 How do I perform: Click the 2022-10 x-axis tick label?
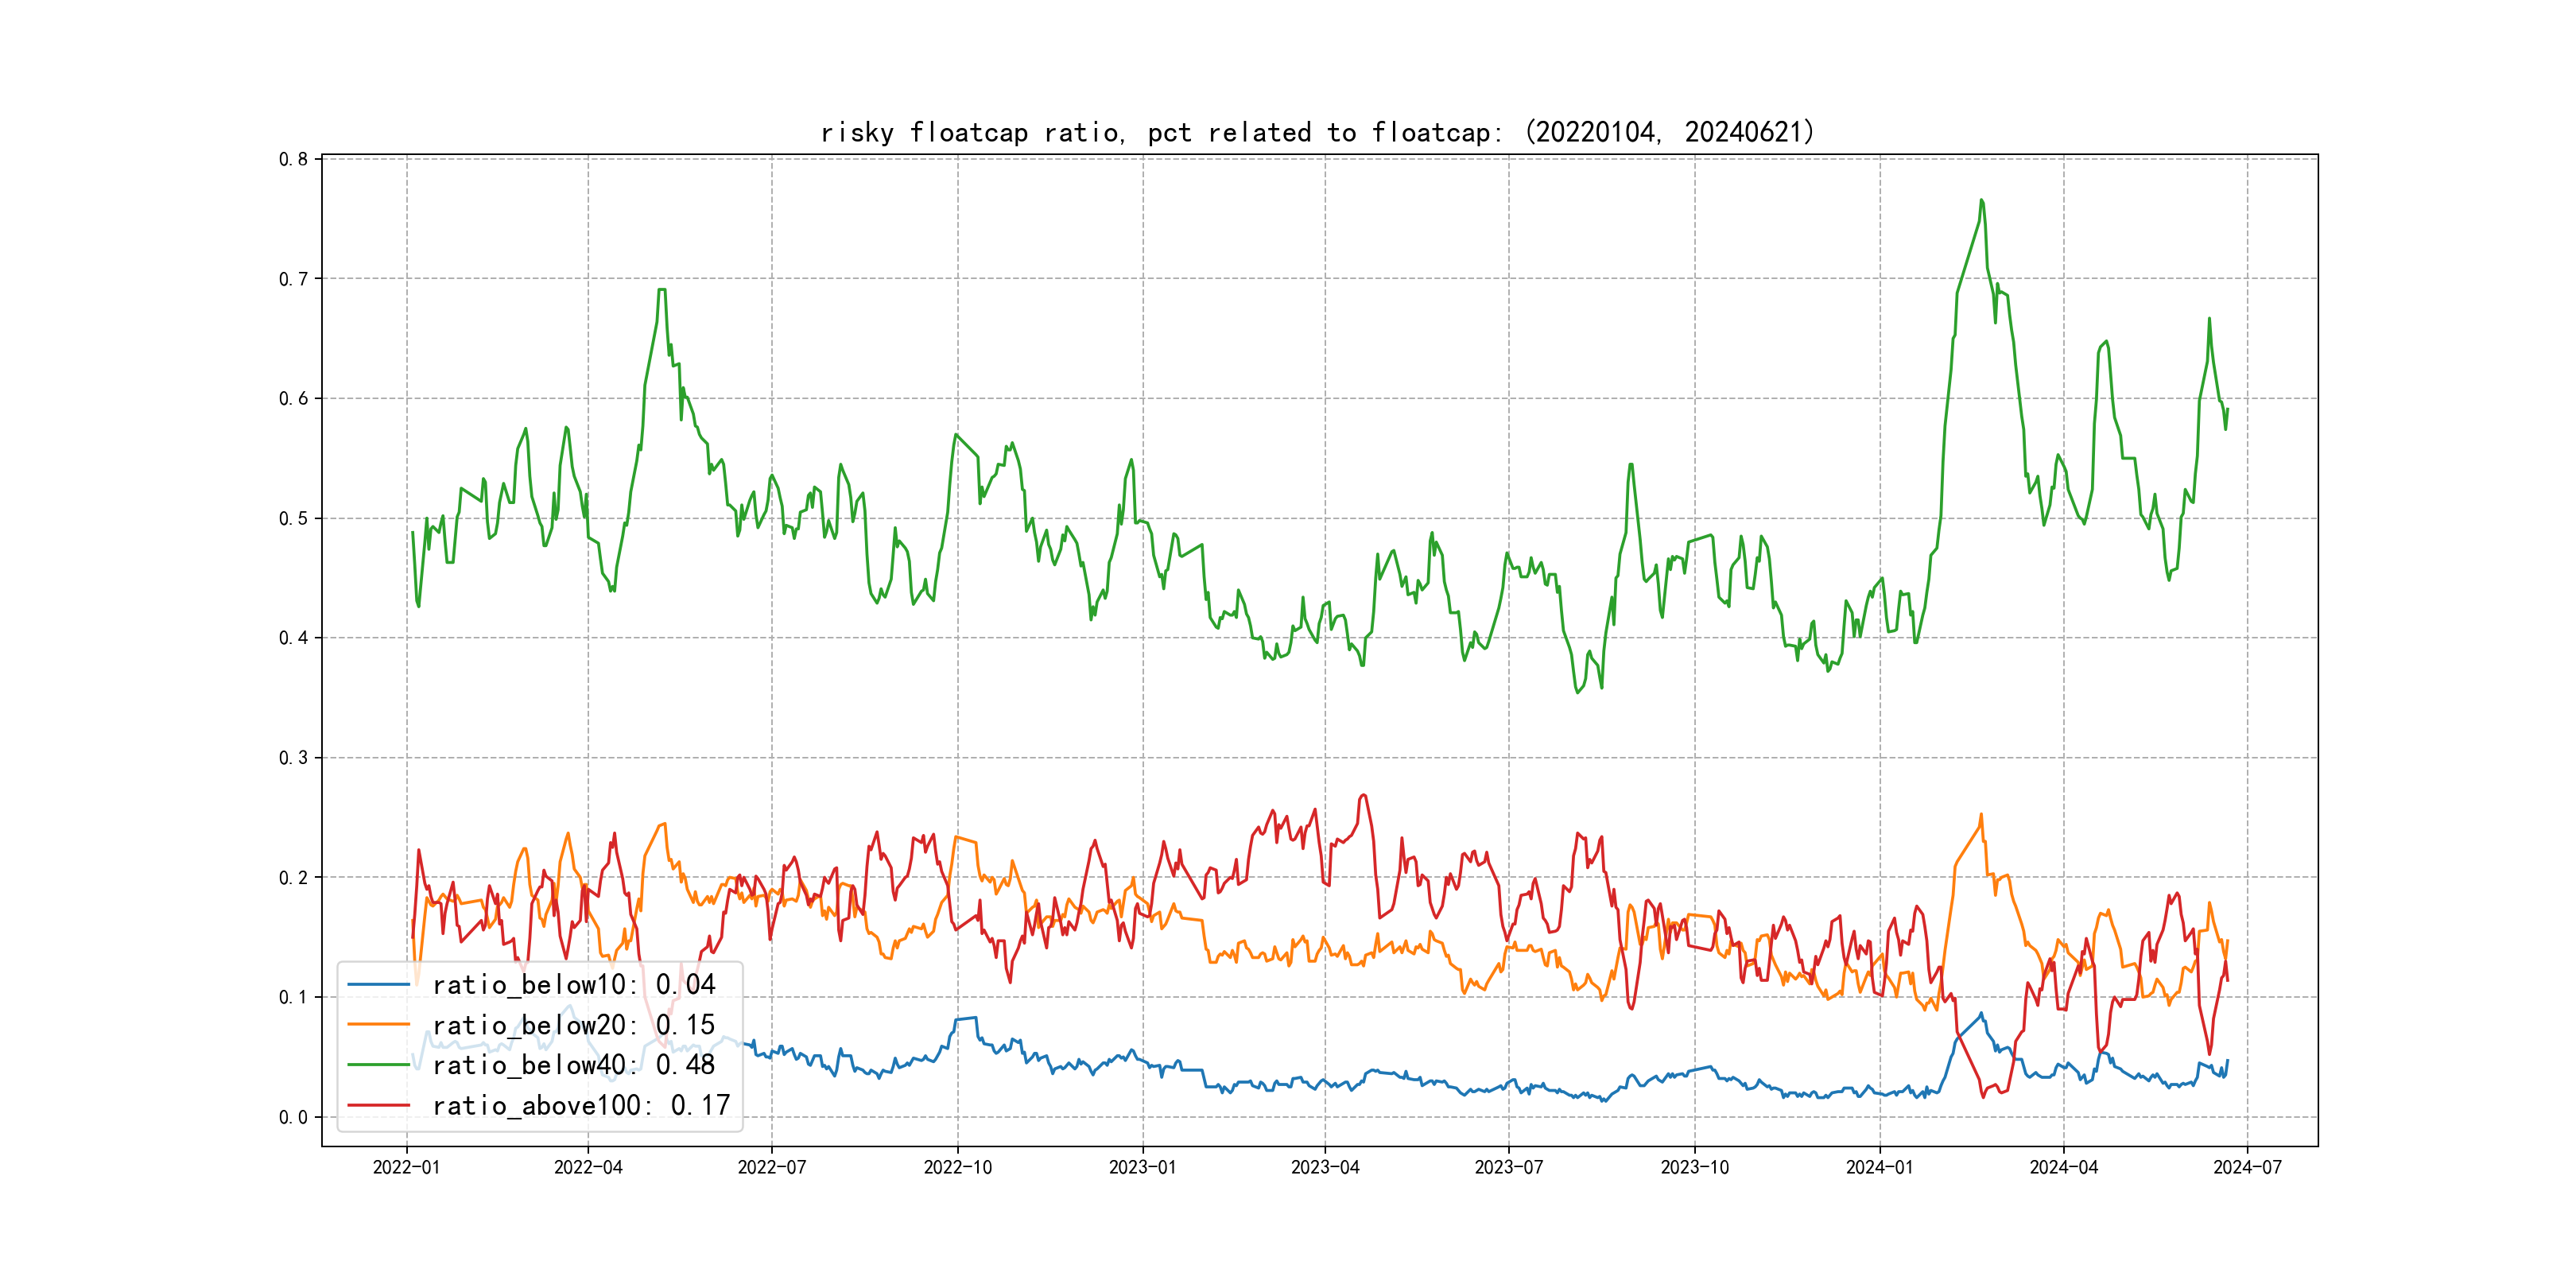[957, 1167]
